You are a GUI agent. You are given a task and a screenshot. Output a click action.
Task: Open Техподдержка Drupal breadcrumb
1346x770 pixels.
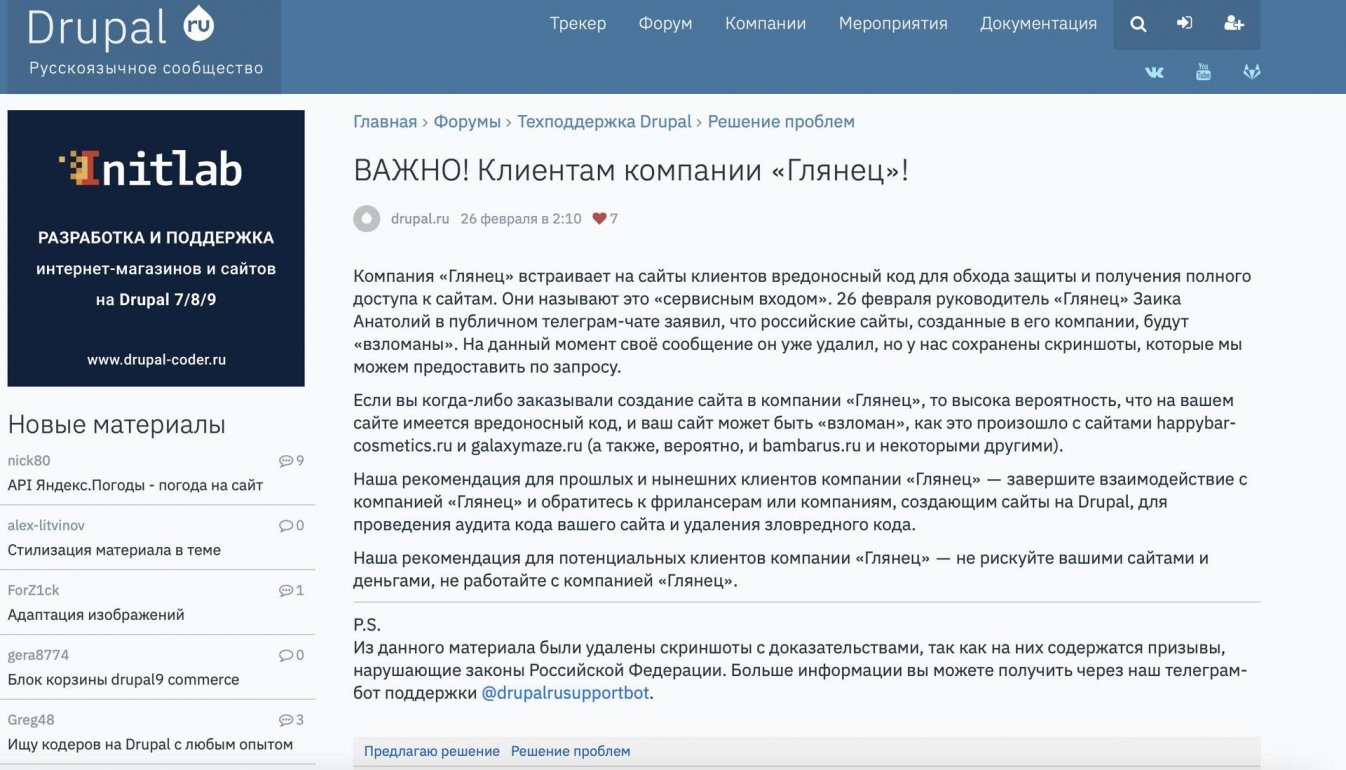[x=604, y=122]
